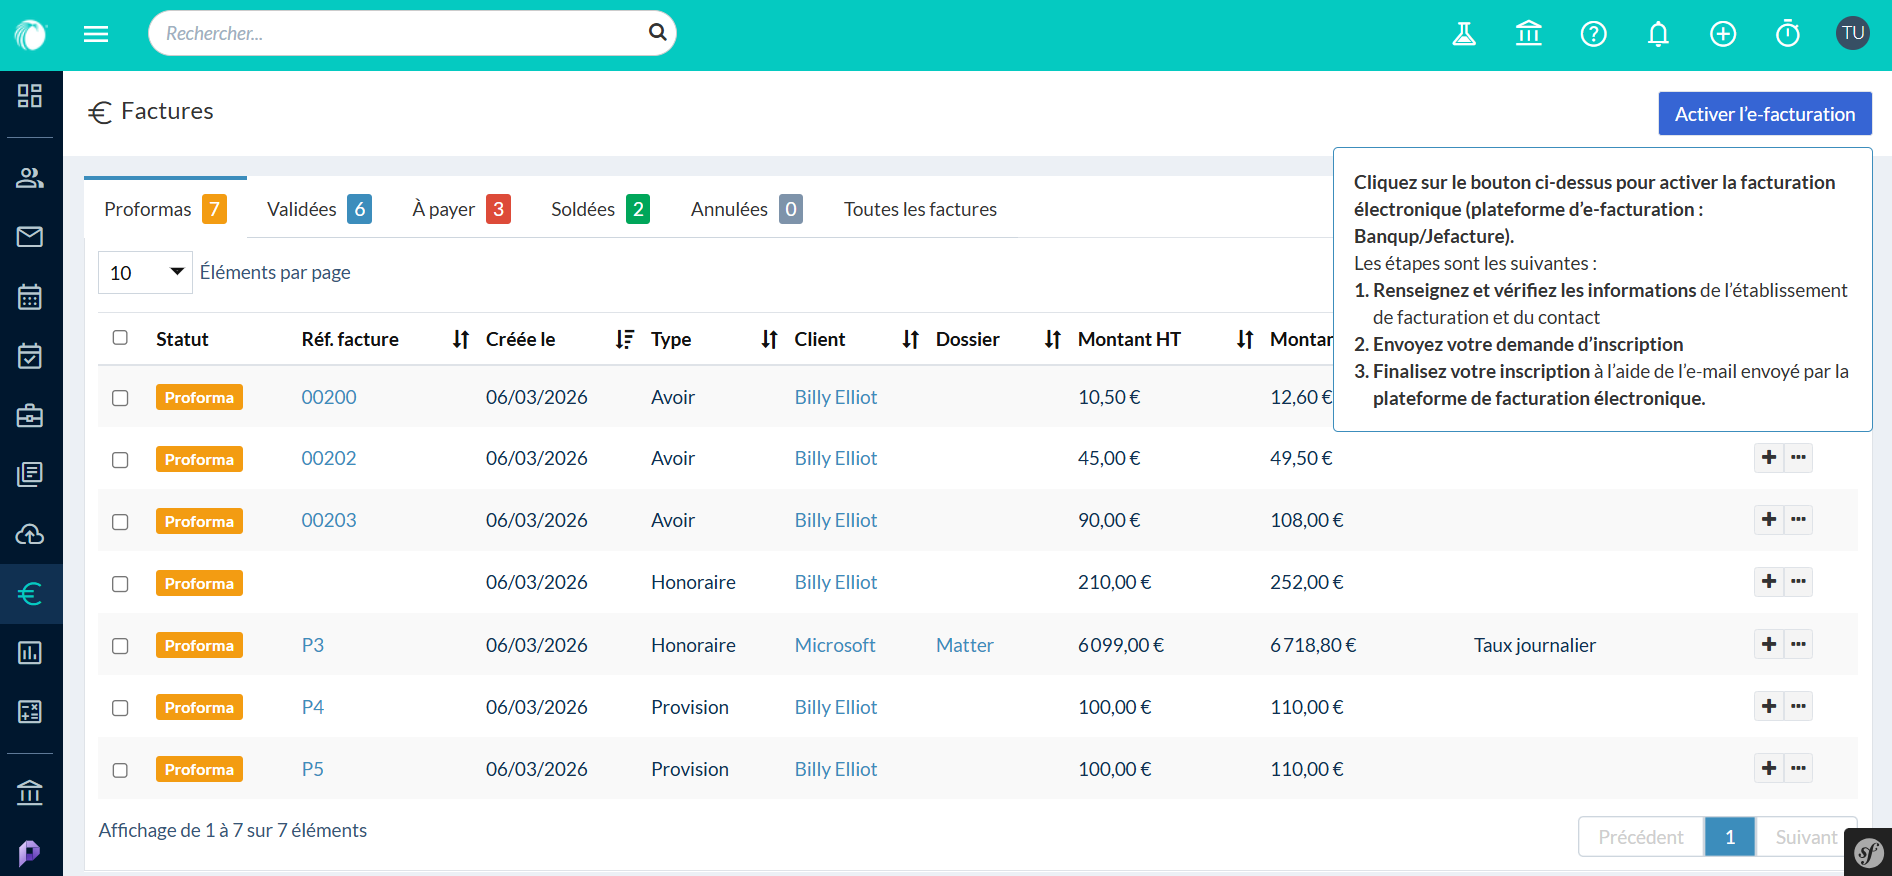Click the timer stopwatch icon
Screen dimensions: 1892x876
click(x=1787, y=34)
